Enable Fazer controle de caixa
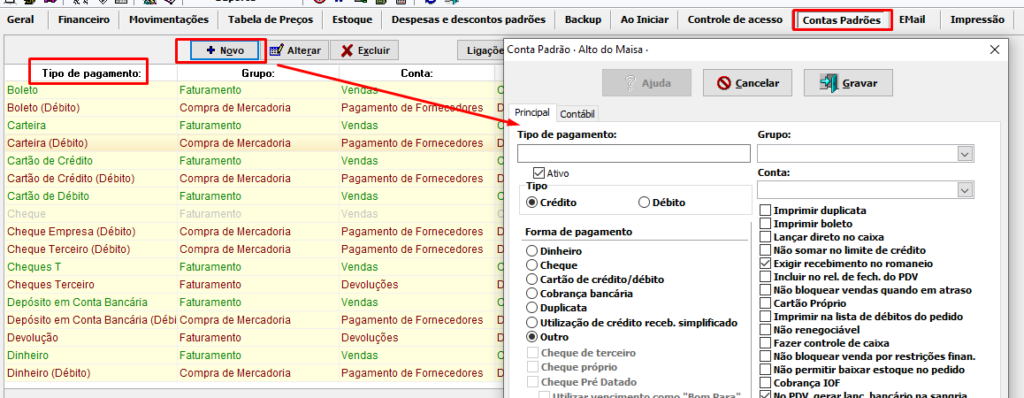The height and width of the screenshot is (398, 1024). tap(765, 343)
